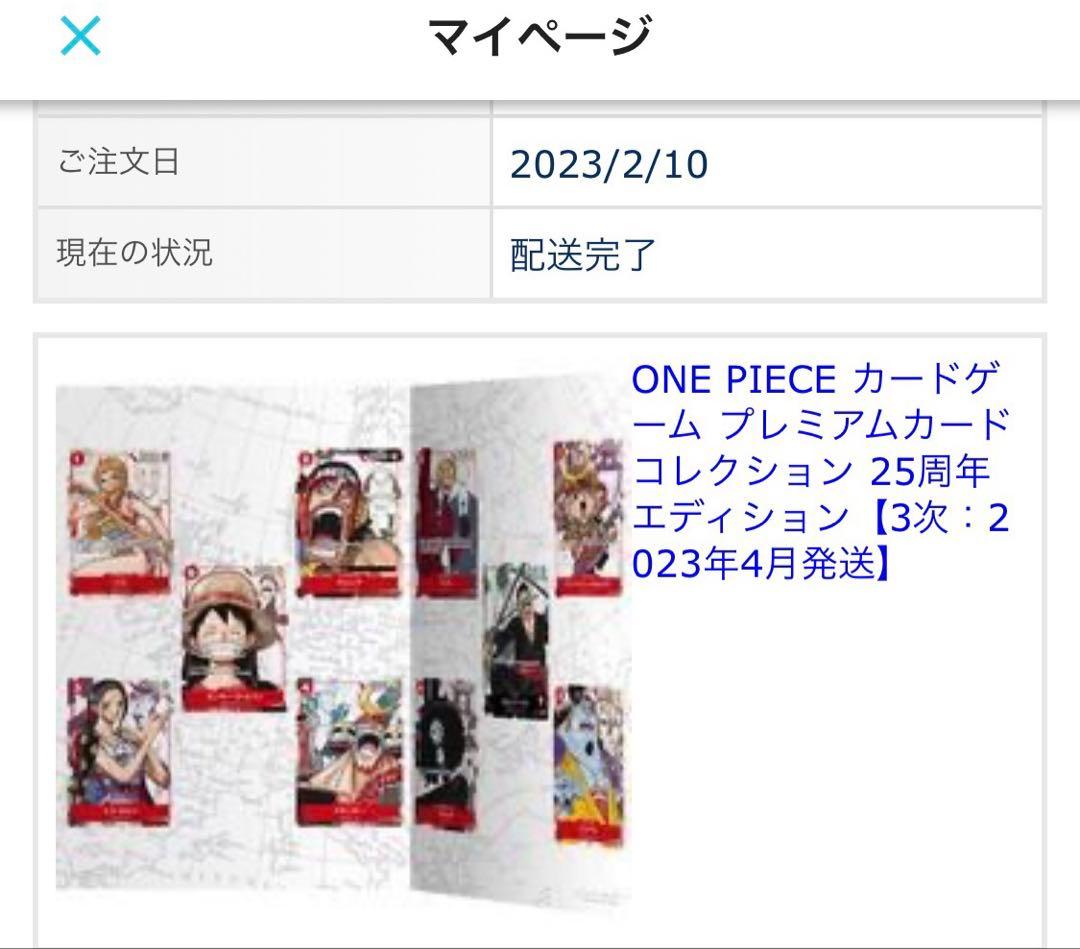Viewport: 1080px width, 949px height.
Task: Select the Nico Robin card artwork
Action: pos(119,751)
